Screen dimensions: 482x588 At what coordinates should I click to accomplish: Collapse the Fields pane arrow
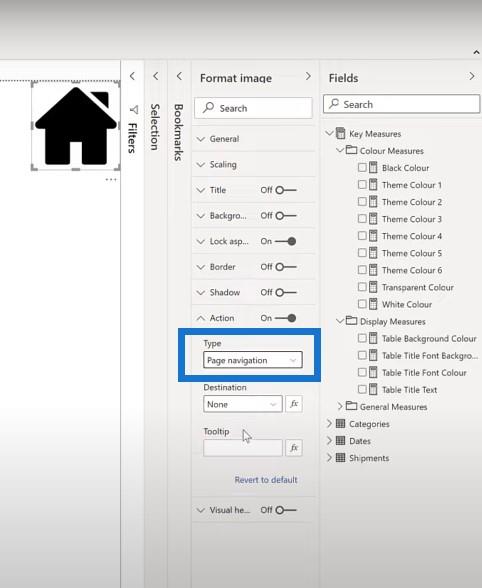[471, 76]
